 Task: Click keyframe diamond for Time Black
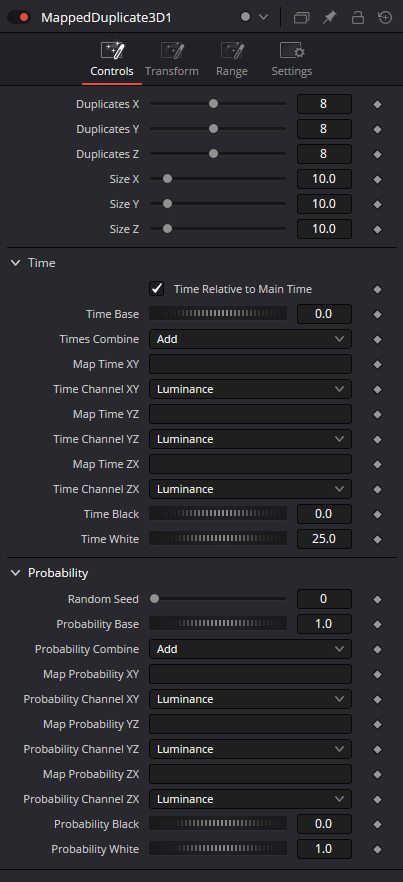[x=378, y=515]
